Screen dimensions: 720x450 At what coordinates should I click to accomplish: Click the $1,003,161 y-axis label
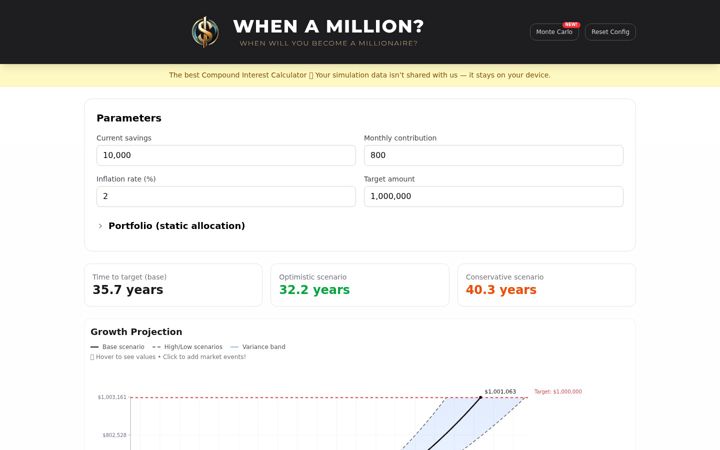(x=112, y=397)
